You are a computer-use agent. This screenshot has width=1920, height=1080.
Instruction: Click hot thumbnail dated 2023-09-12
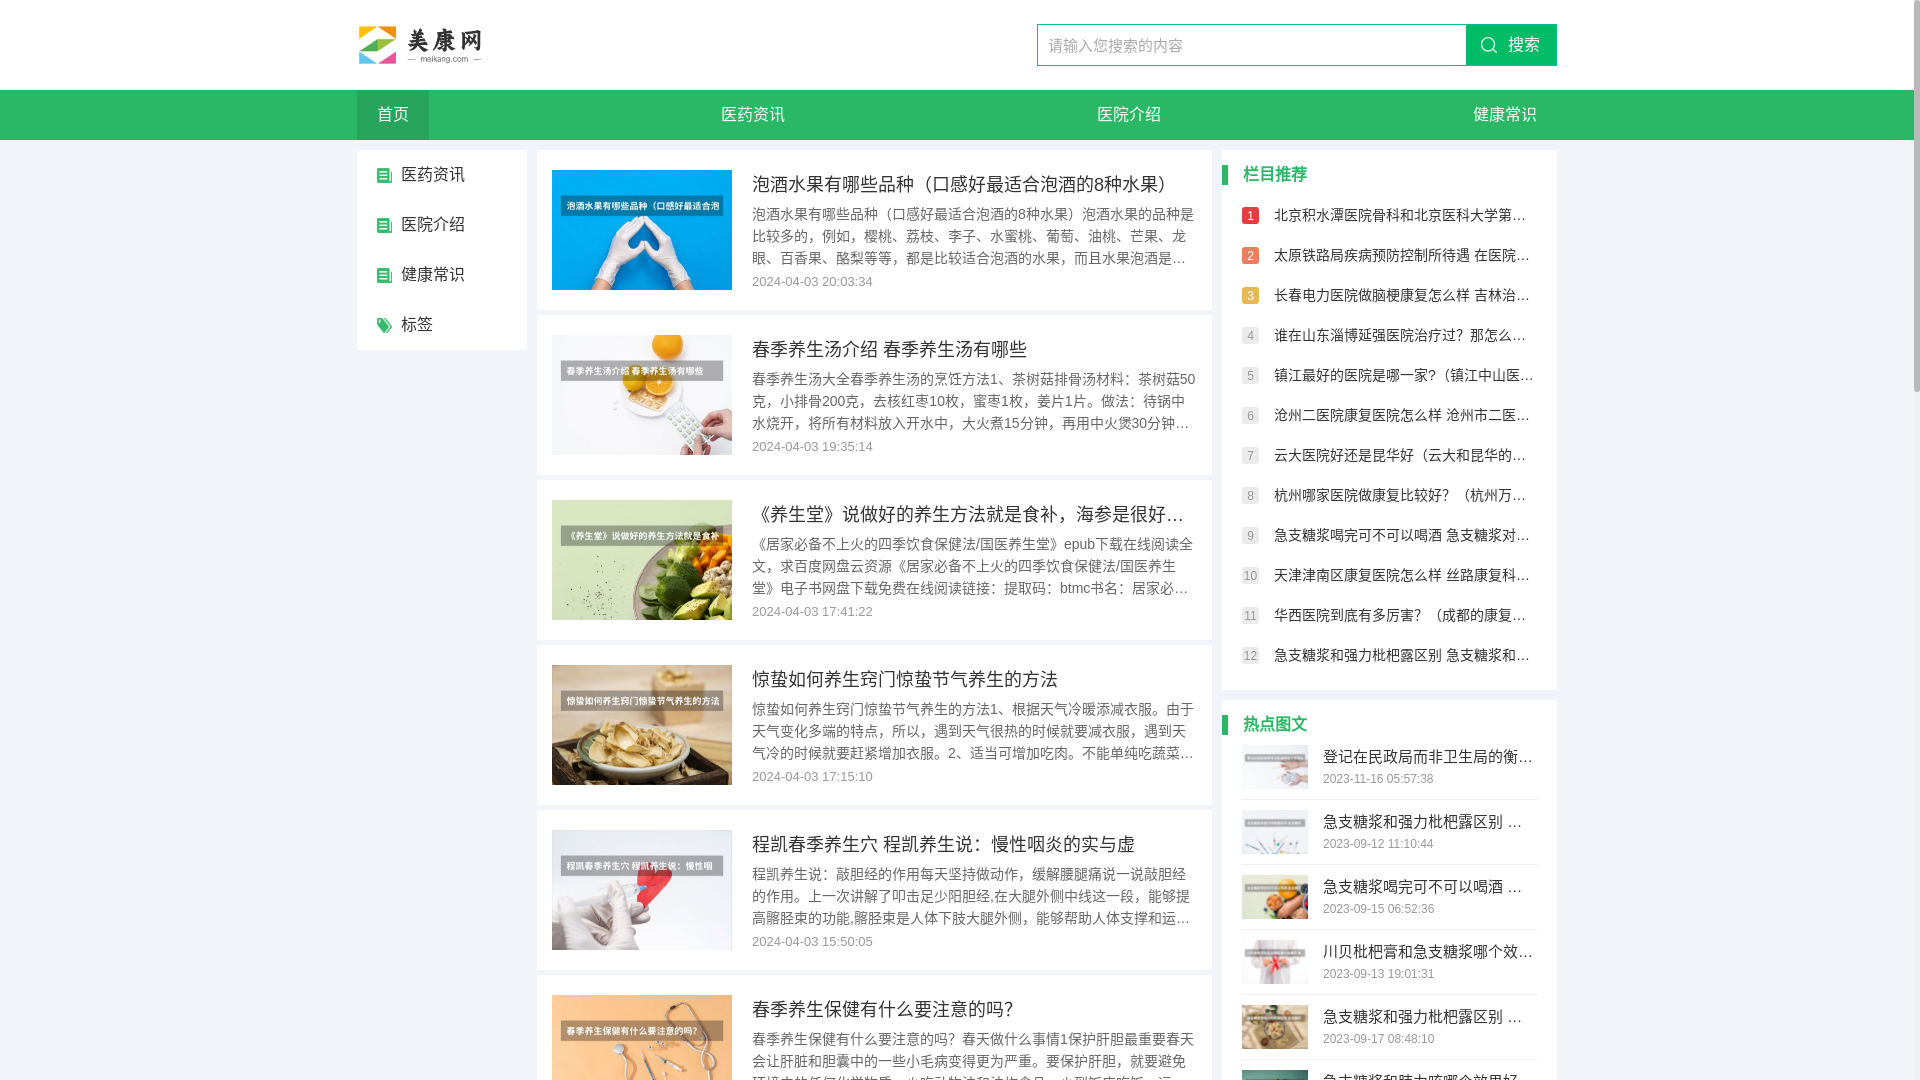pyautogui.click(x=1275, y=832)
